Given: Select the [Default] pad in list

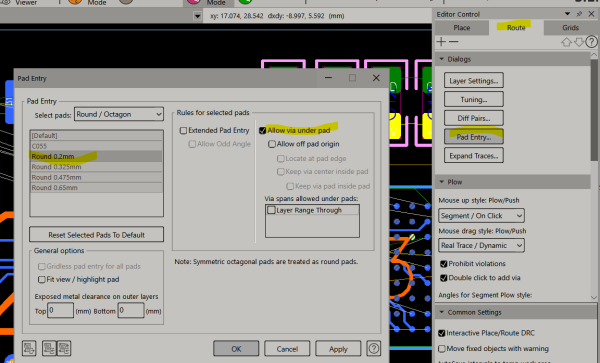Looking at the screenshot, I should click(96, 135).
